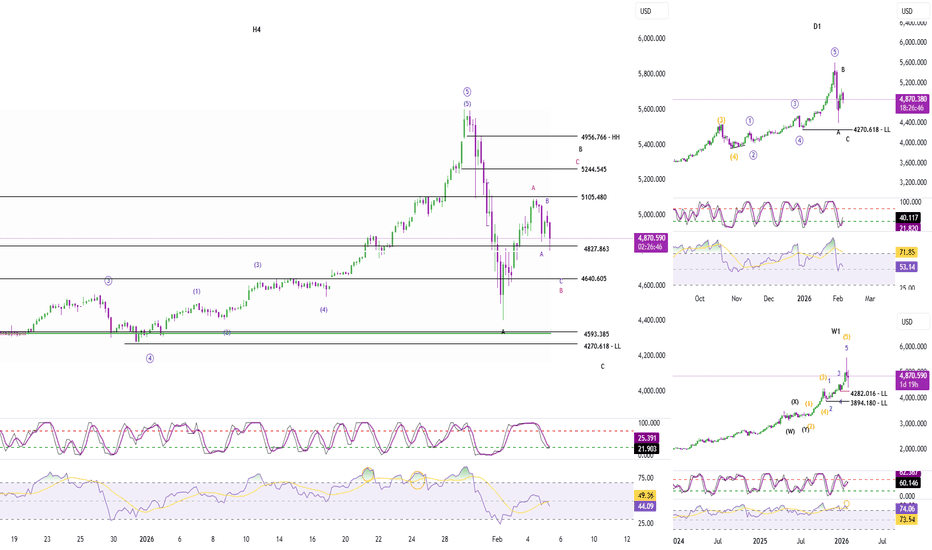Click the 25.391 stochastic value tag on H4
This screenshot has height=550, width=932.
coord(646,438)
